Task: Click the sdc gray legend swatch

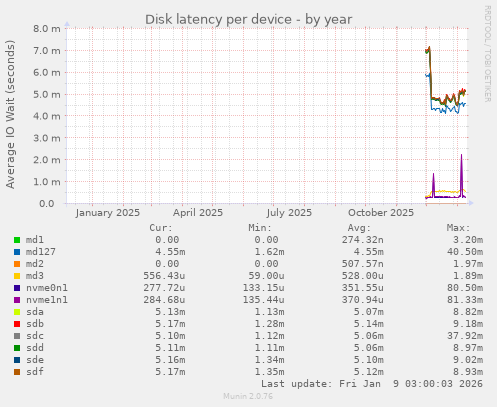Action: (17, 336)
